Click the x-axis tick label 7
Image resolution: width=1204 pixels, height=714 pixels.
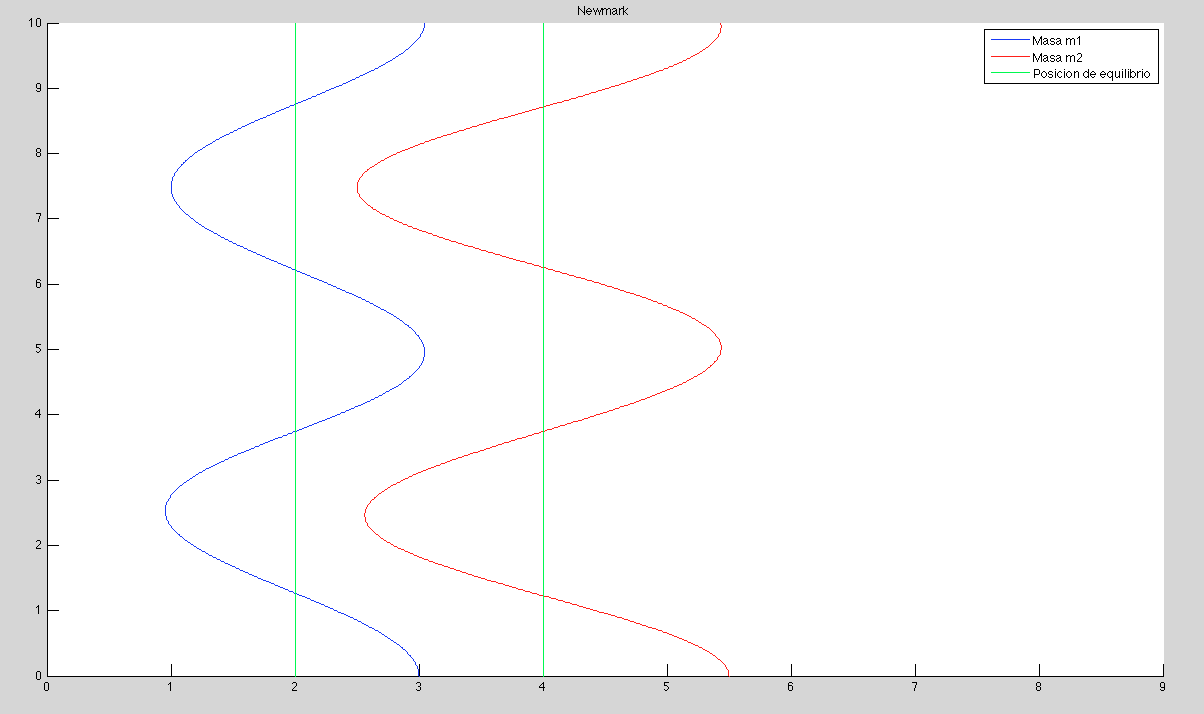915,688
